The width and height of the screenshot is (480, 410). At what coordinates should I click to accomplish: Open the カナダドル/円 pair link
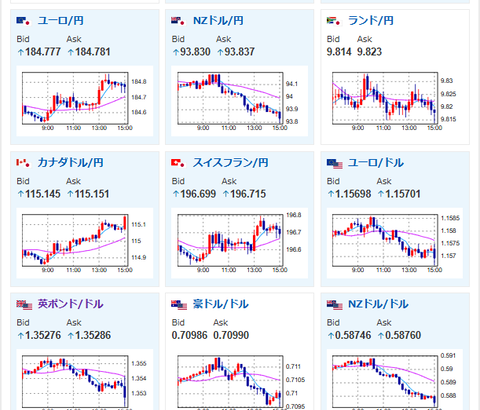click(70, 162)
